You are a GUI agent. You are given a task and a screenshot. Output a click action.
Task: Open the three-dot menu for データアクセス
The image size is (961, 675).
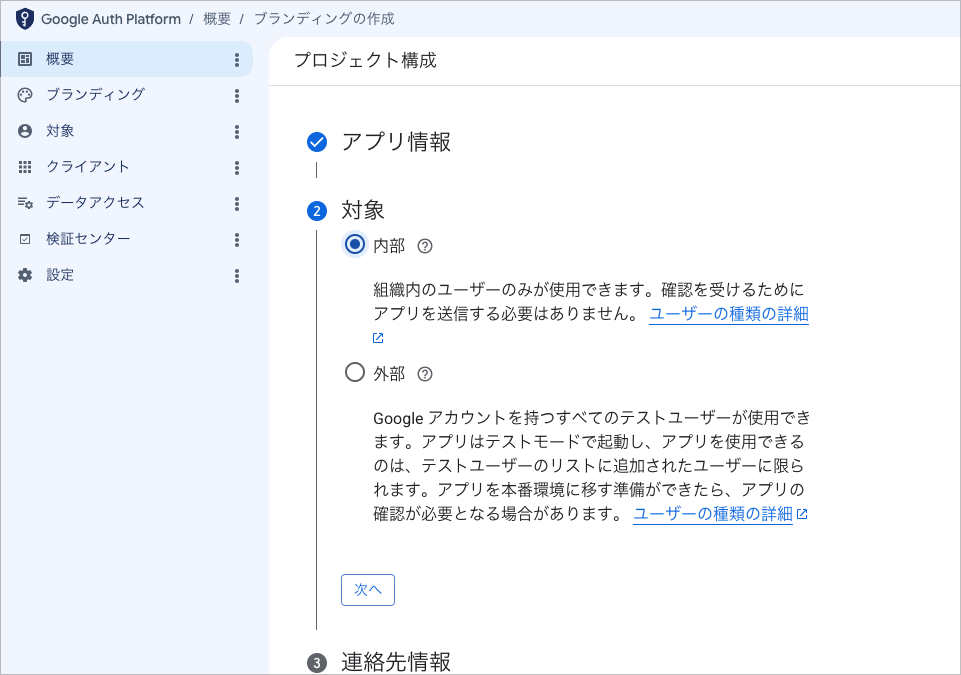click(237, 204)
